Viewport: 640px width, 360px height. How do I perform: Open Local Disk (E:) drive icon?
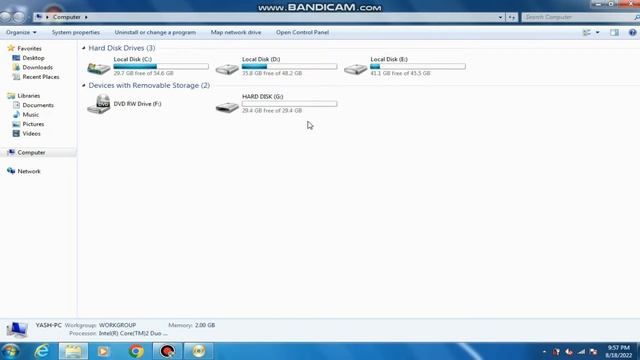tap(356, 69)
